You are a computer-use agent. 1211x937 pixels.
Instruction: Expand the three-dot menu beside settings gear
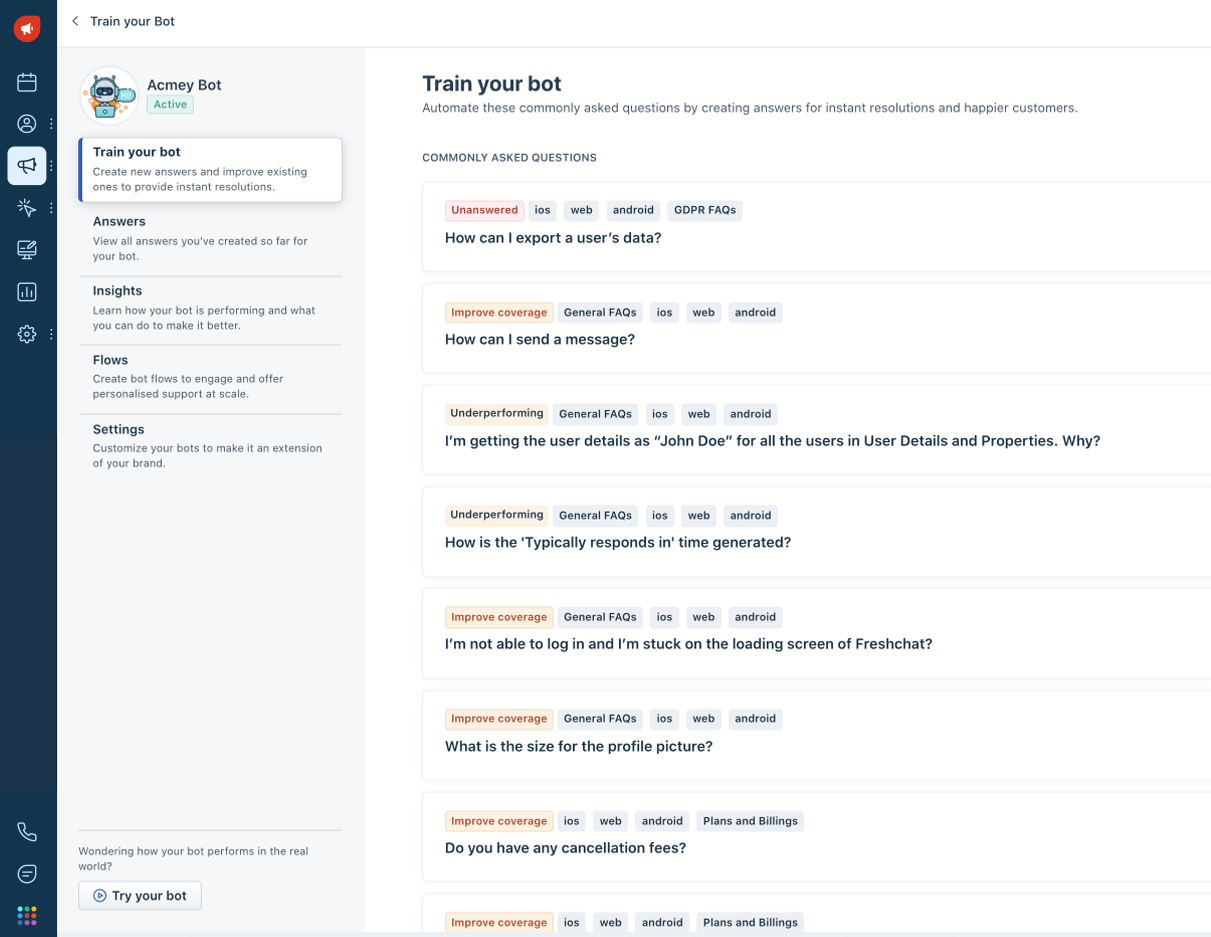[x=51, y=334]
